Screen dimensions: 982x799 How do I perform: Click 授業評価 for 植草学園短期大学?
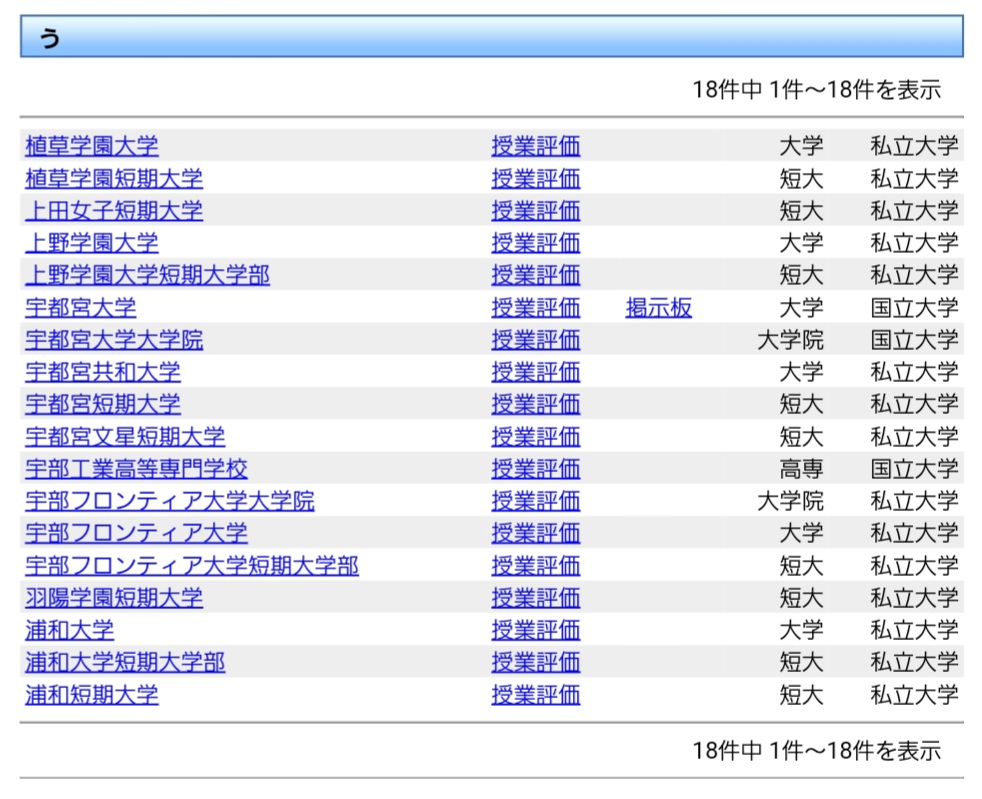535,178
